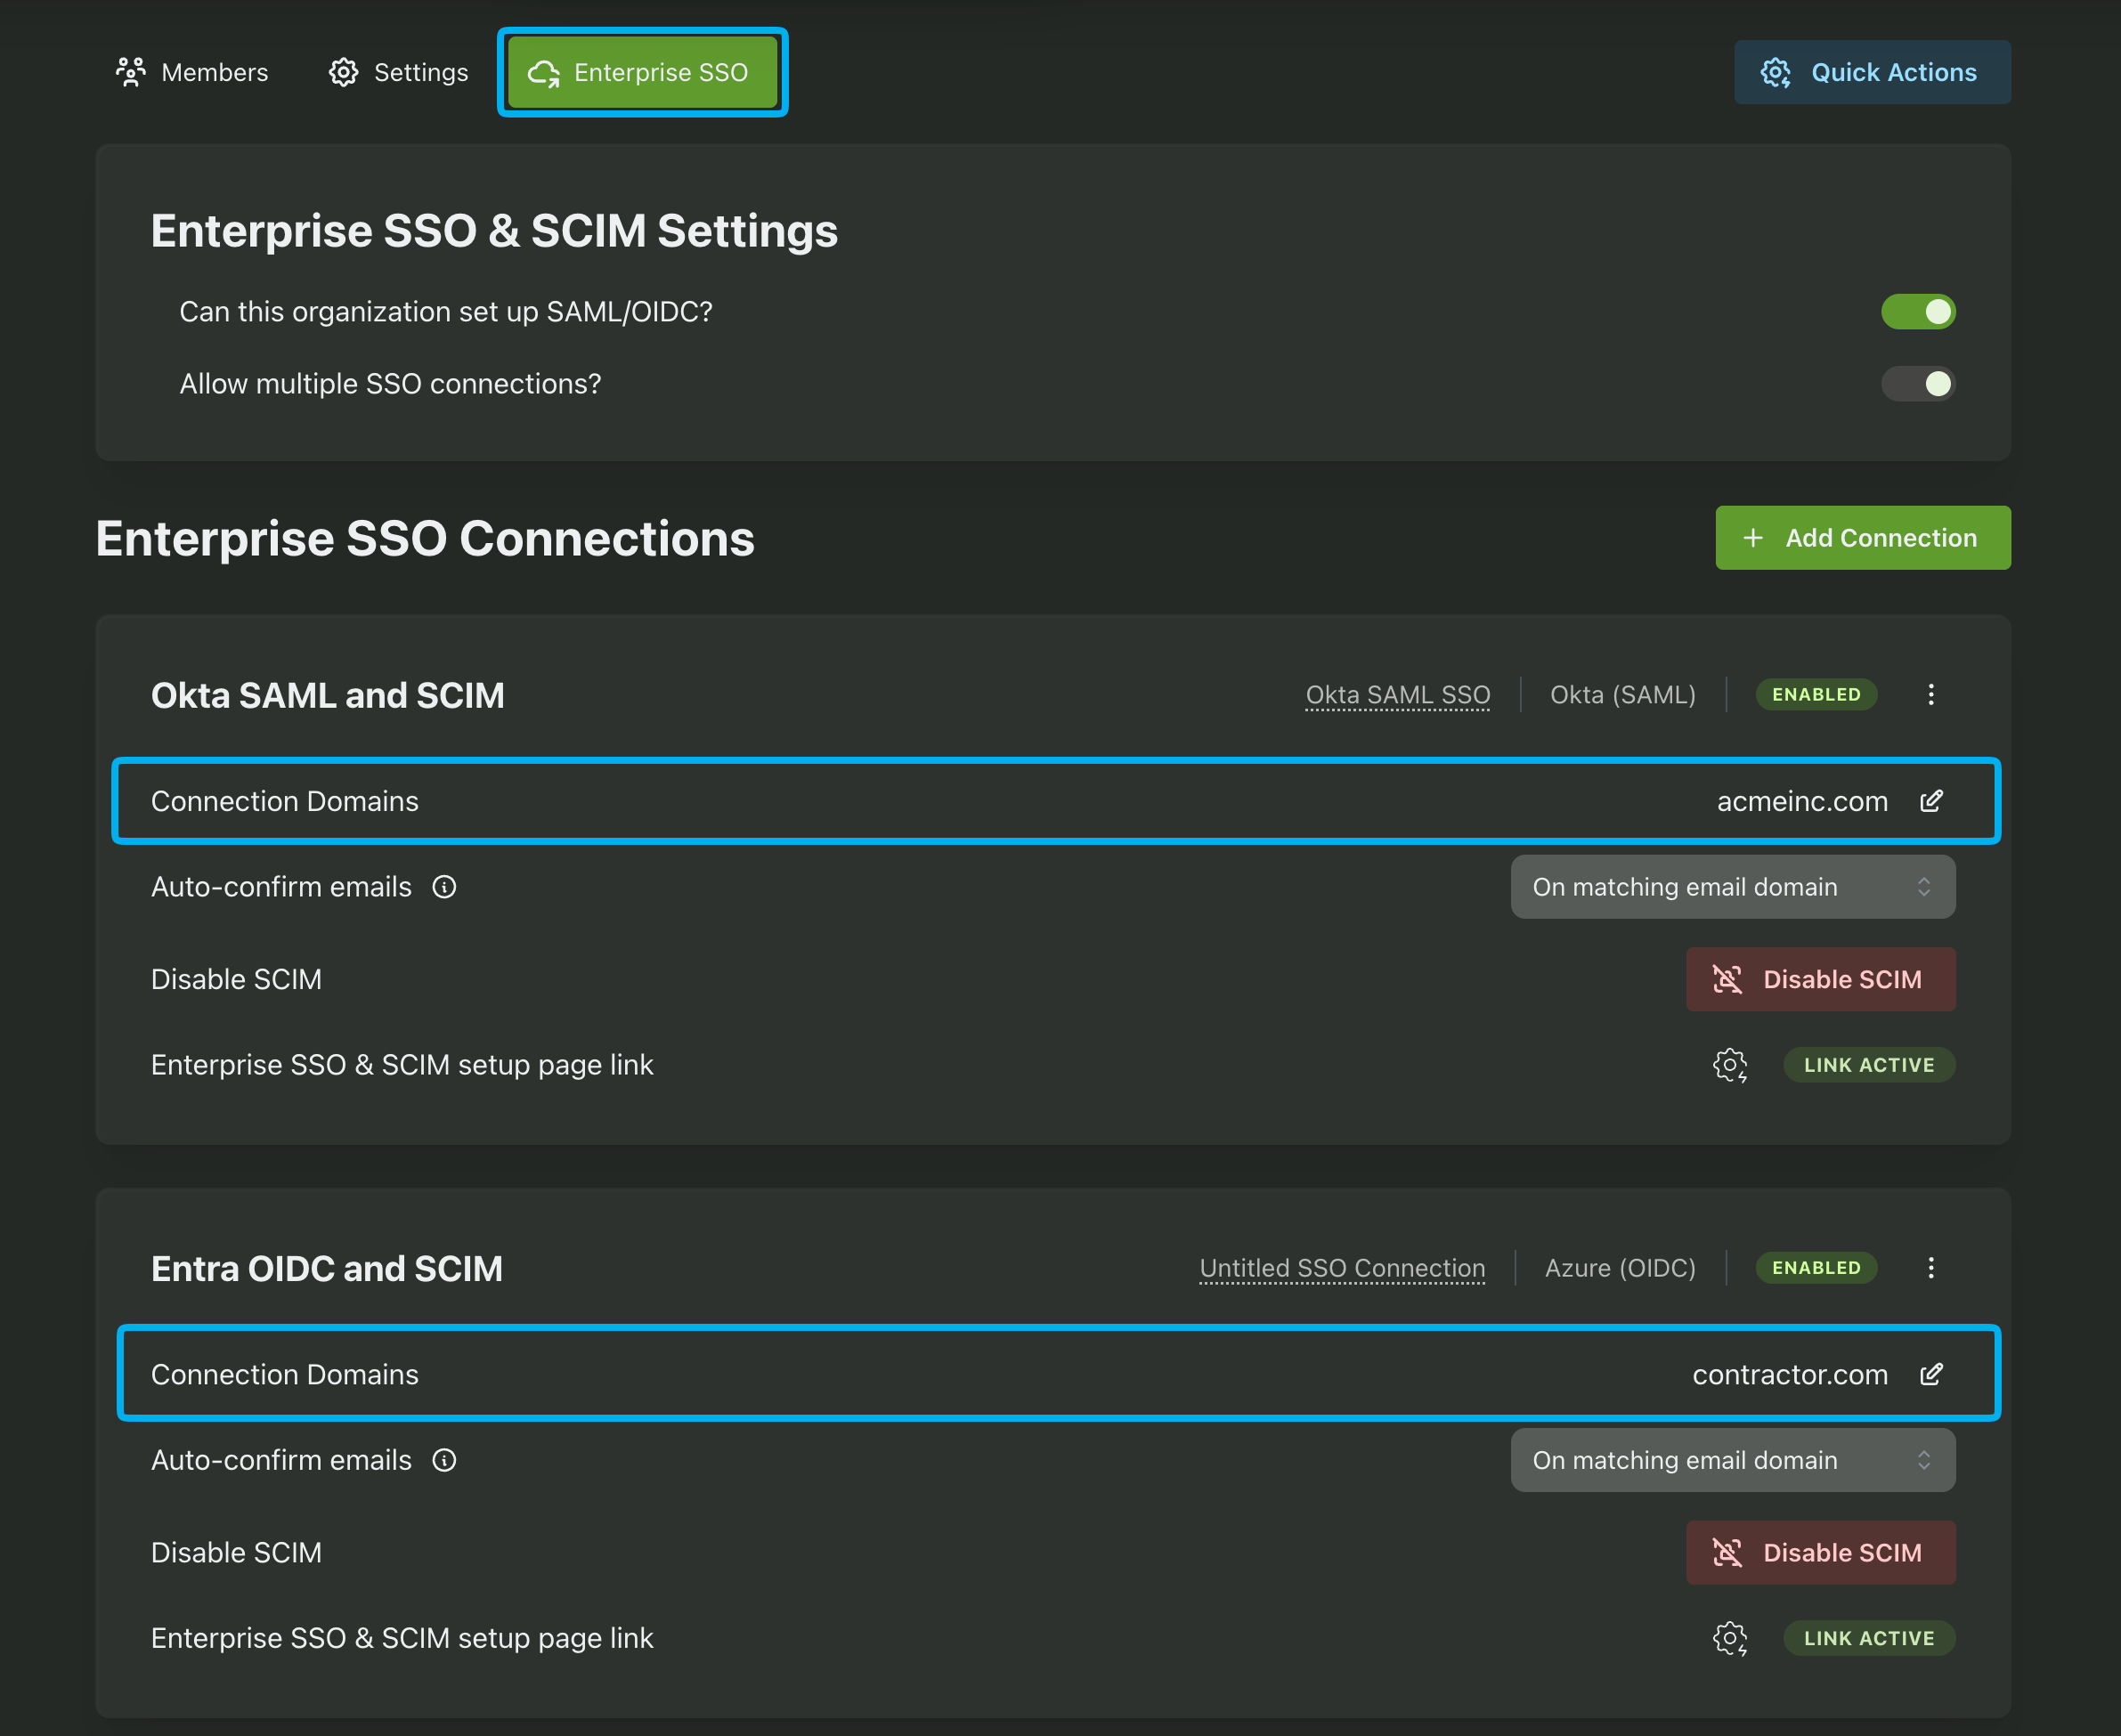
Task: Click Disable SCIM button for Entra connection
Action: 1821,1552
